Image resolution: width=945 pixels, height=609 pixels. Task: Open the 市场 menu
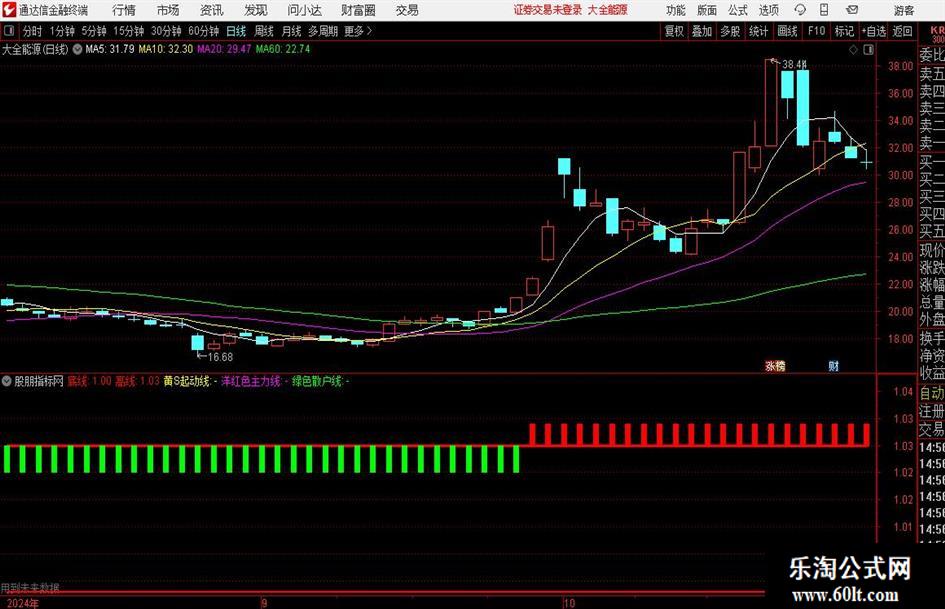168,10
